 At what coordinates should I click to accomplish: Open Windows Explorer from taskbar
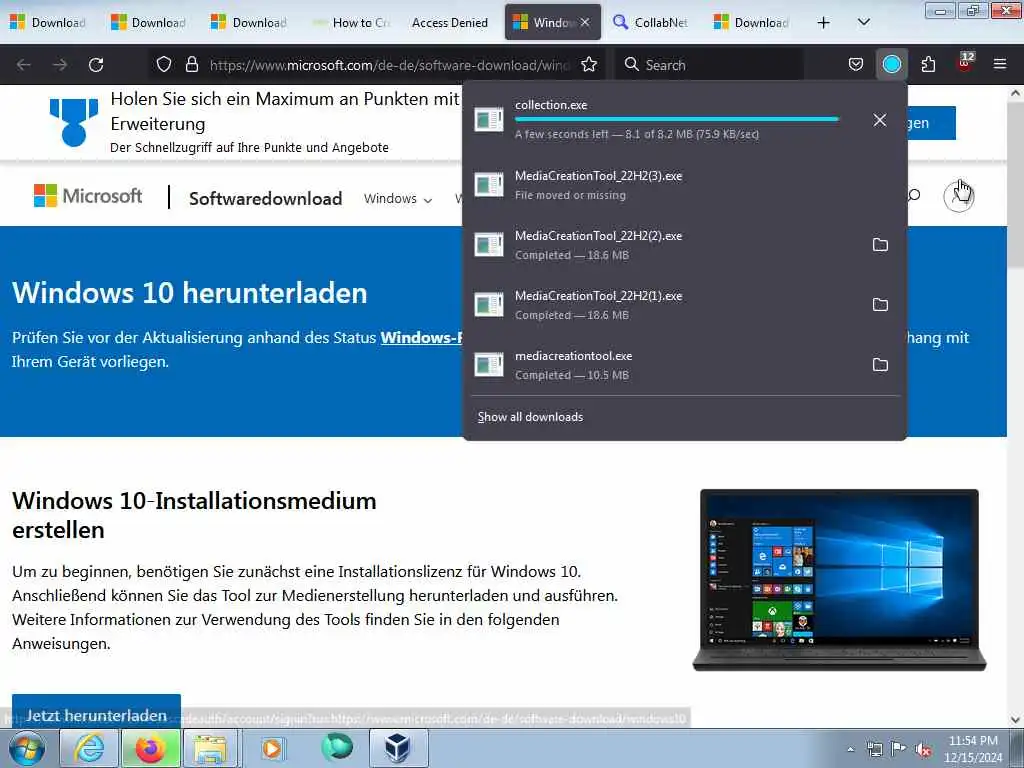click(x=210, y=748)
